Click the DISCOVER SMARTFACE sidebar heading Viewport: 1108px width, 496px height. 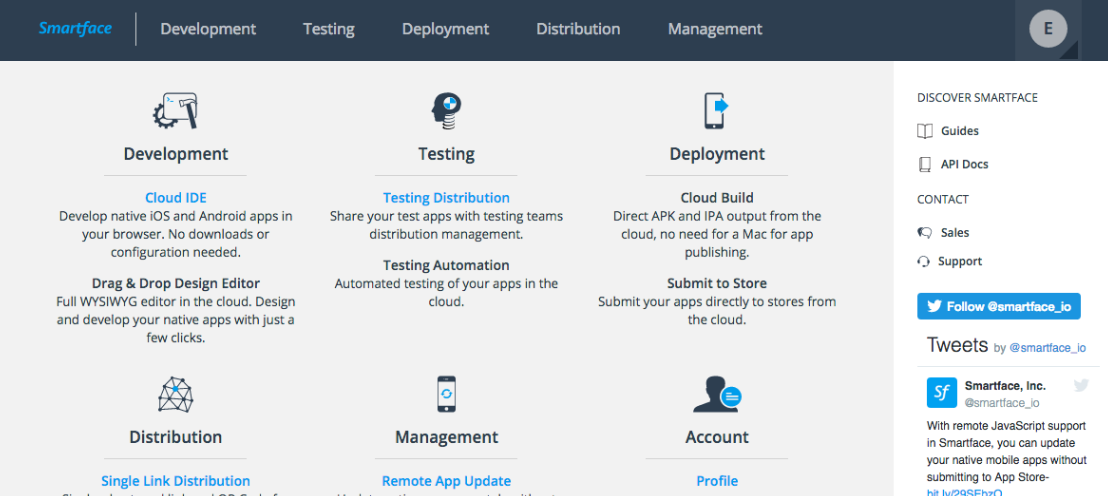[977, 98]
